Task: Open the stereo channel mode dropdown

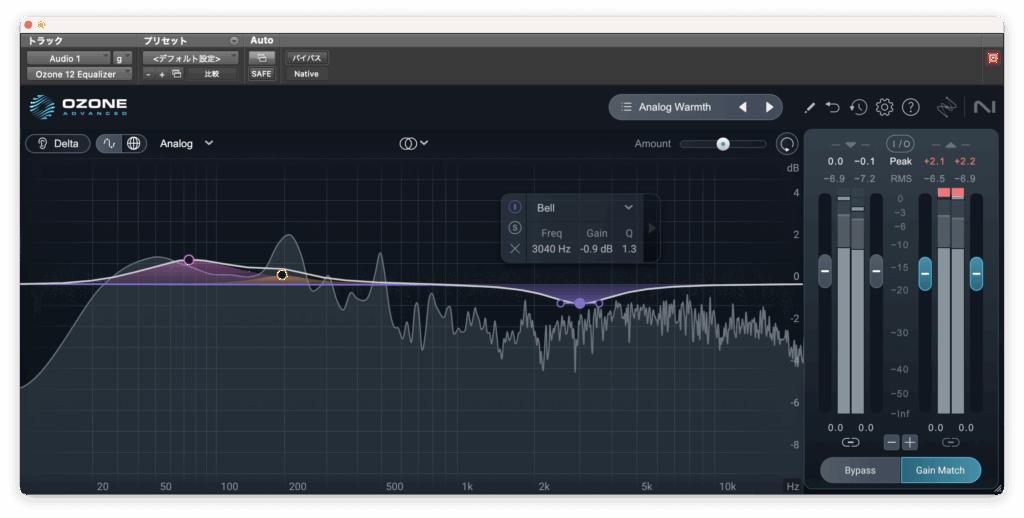Action: (414, 143)
